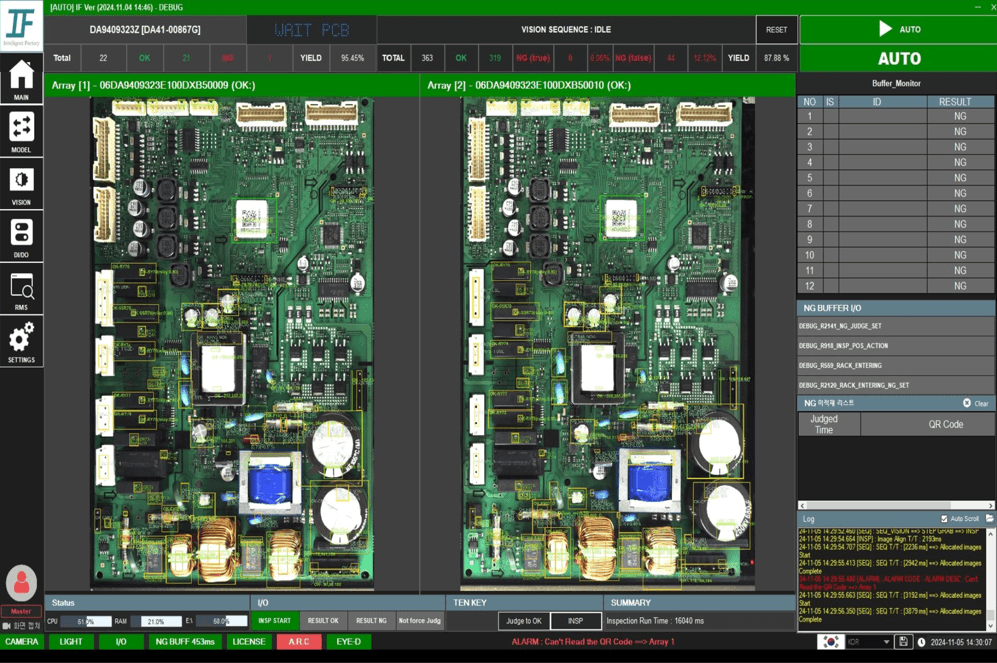The image size is (997, 663).
Task: Click the Array [1] header bar
Action: click(232, 85)
